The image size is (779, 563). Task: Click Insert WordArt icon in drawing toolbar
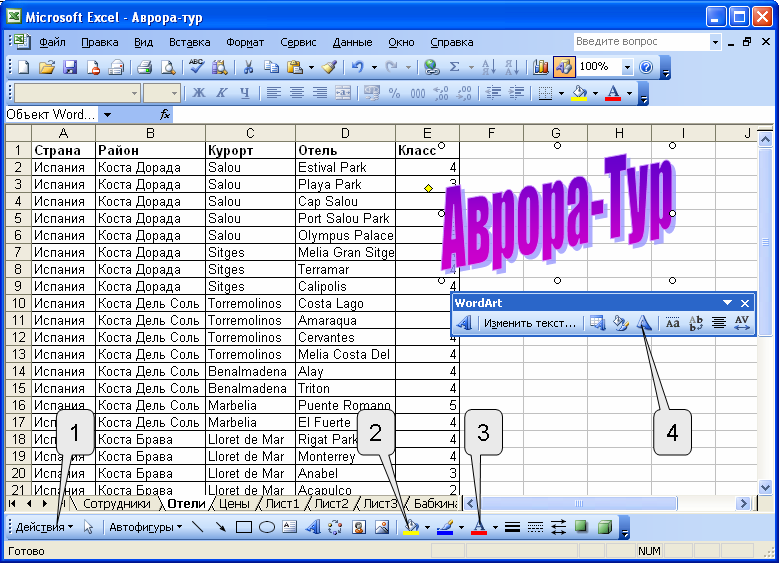click(x=312, y=527)
